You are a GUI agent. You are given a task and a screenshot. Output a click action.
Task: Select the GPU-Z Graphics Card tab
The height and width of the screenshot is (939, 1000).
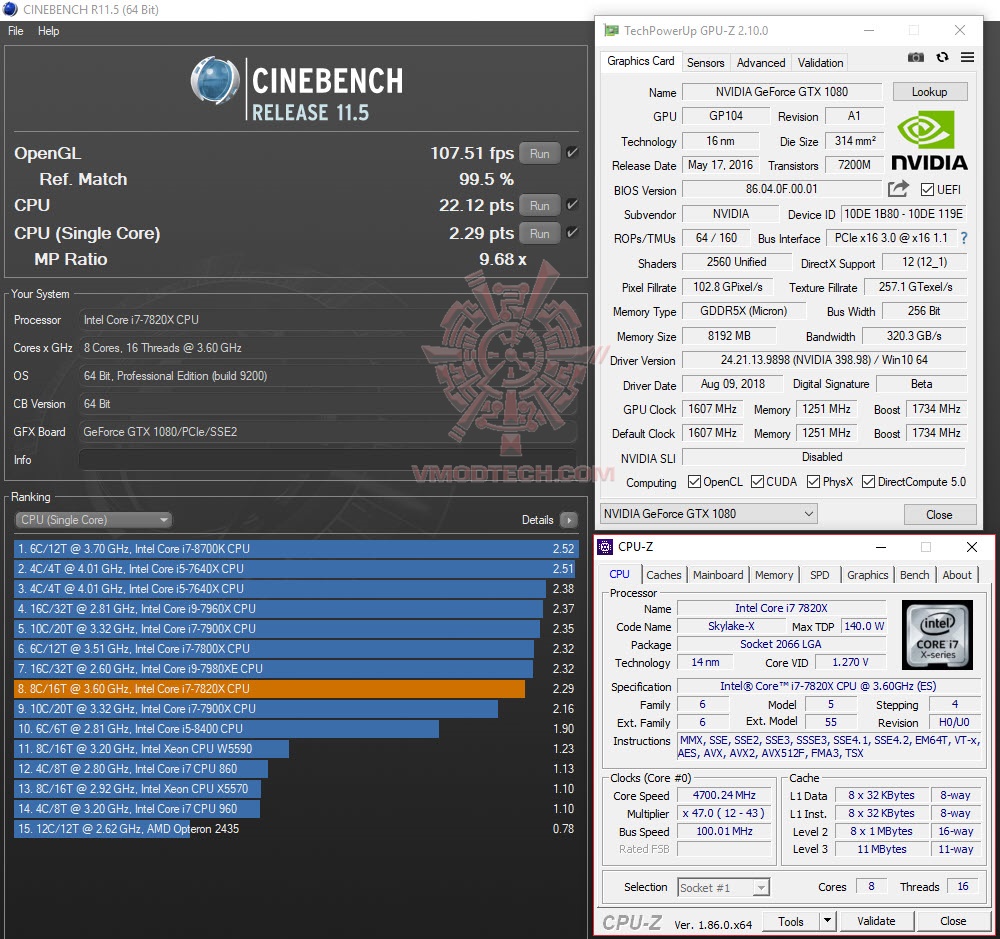(640, 61)
